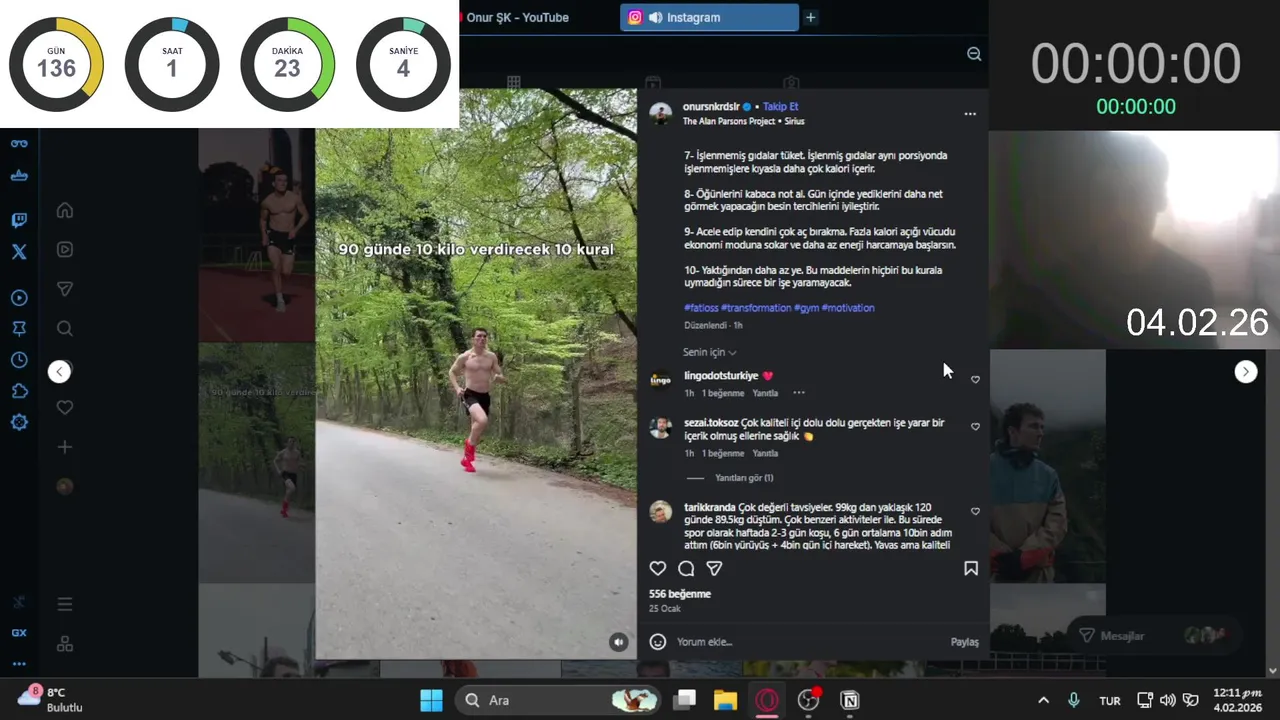
Task: Open Instagram Reels icon
Action: 65,250
